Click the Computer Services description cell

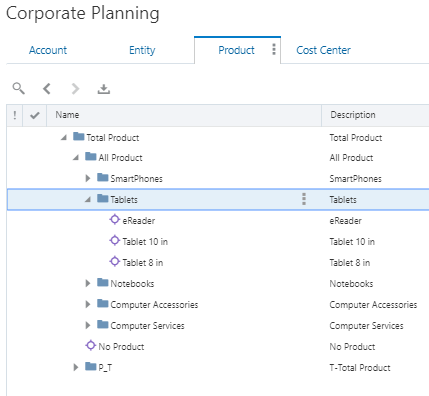(366, 326)
